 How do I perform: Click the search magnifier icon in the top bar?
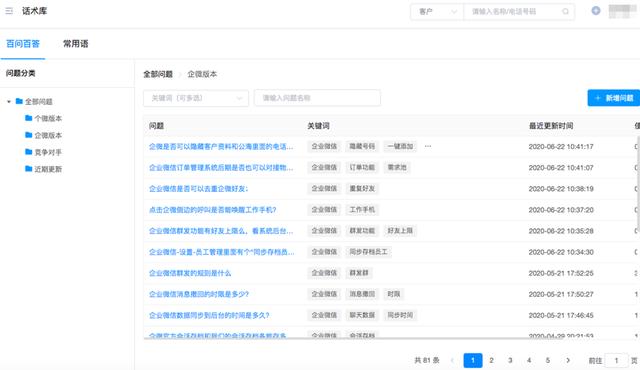(x=565, y=11)
